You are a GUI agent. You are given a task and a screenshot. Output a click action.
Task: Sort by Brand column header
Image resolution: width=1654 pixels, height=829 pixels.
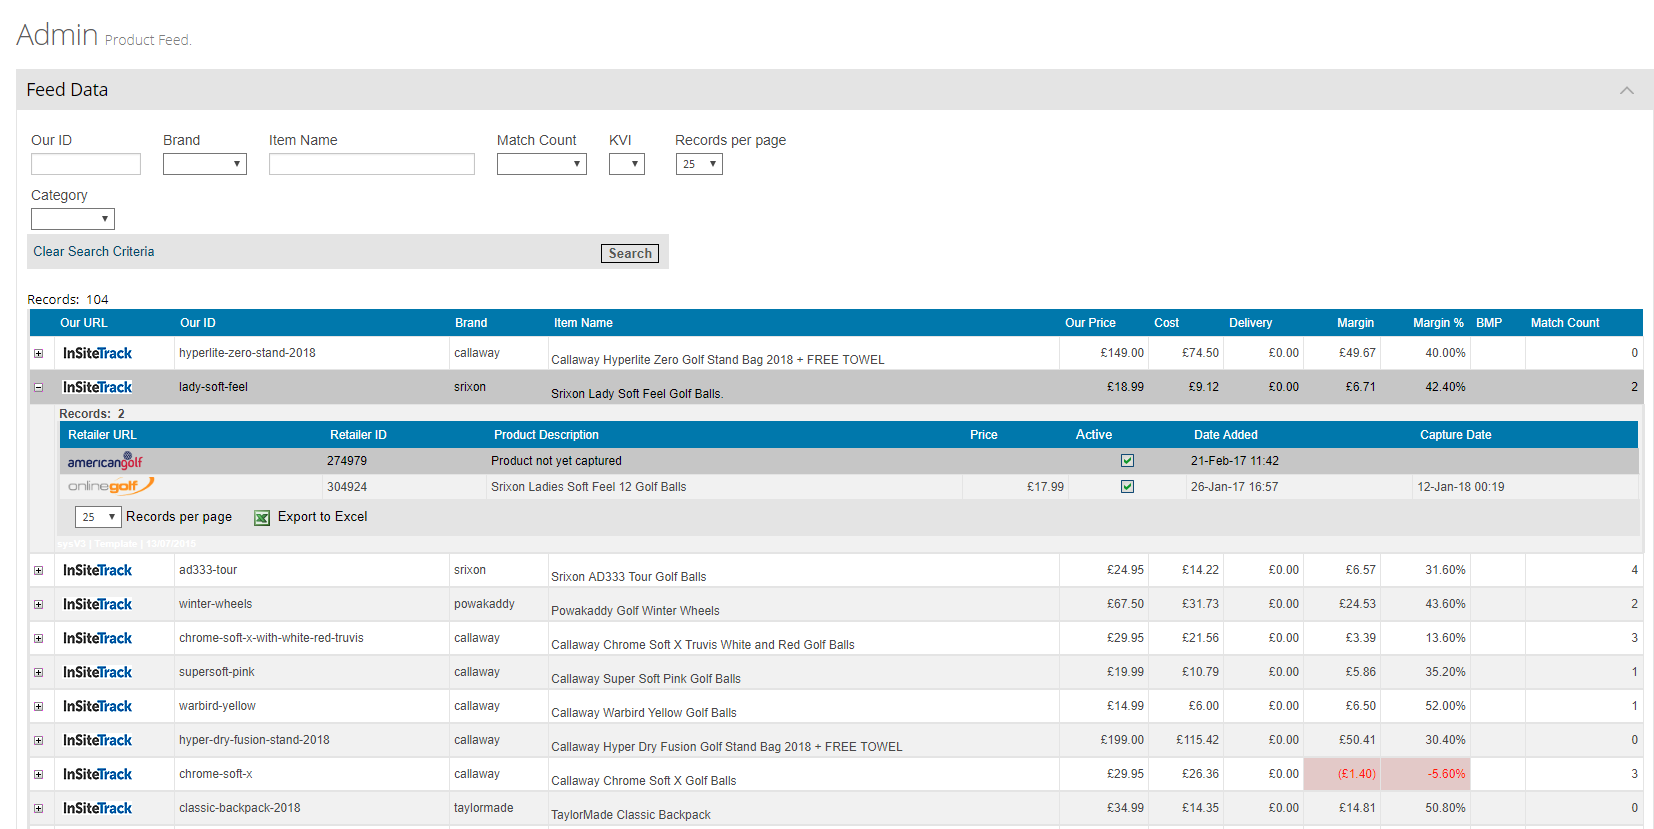471,323
